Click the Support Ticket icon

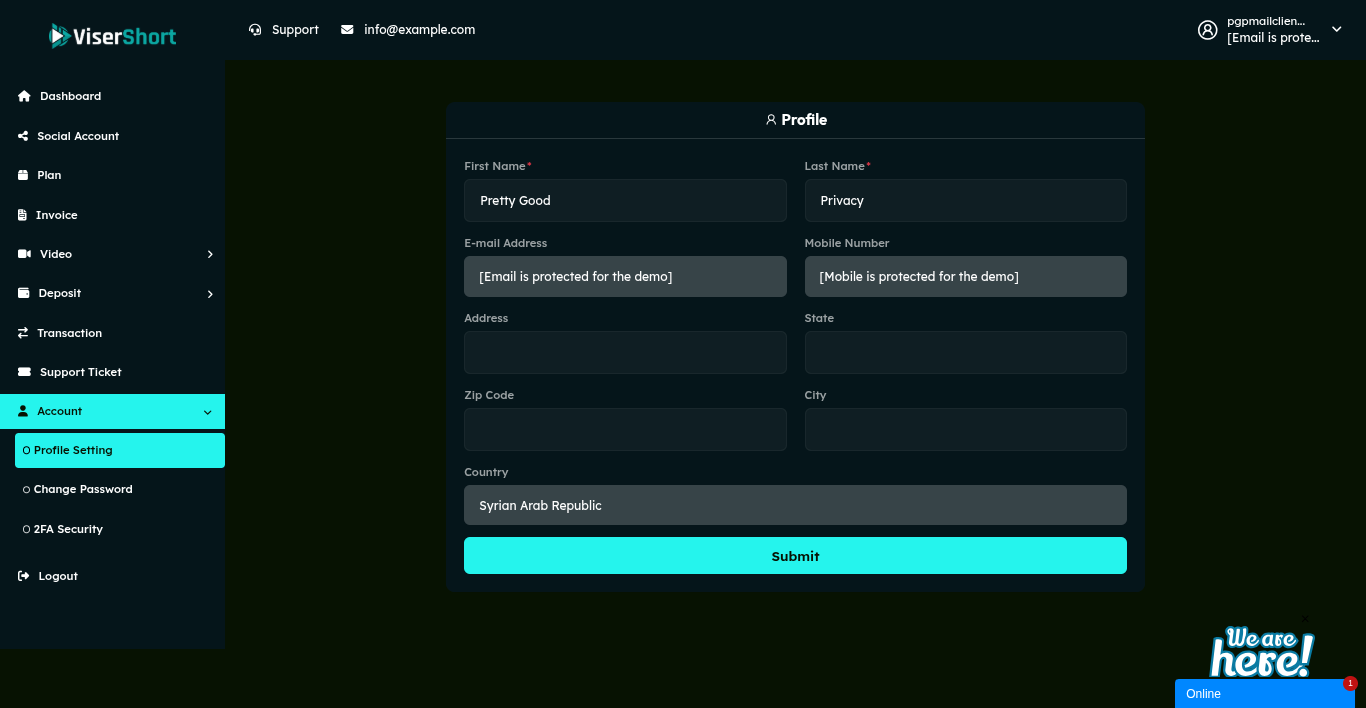click(x=24, y=372)
